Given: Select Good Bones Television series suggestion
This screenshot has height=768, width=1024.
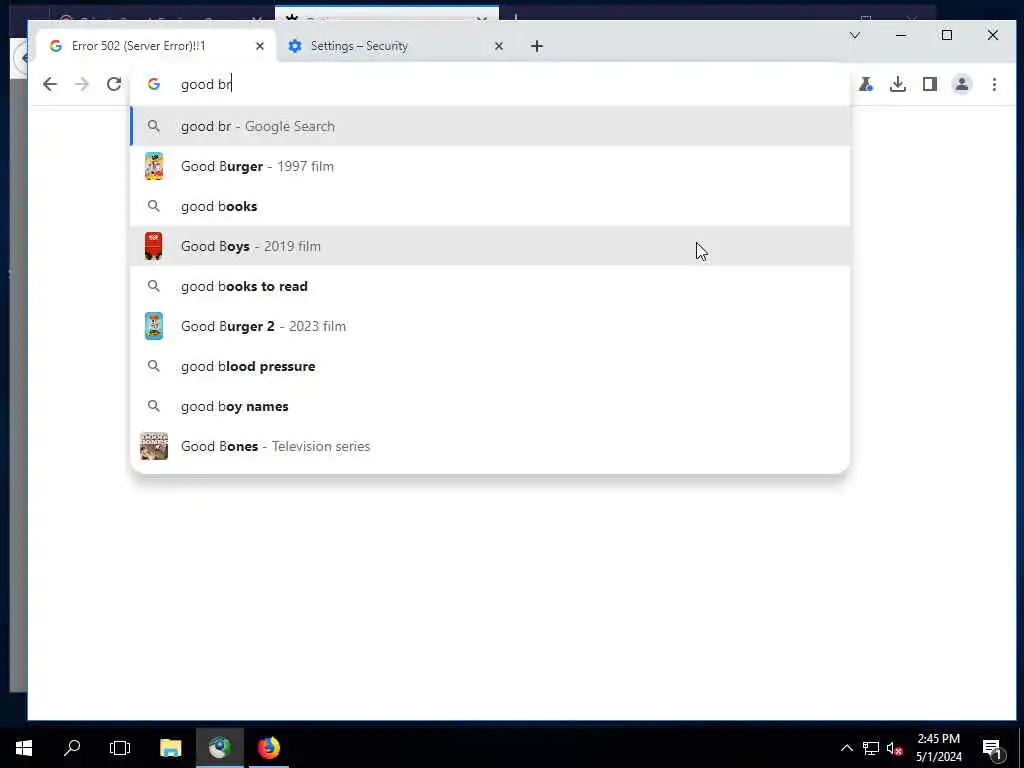Looking at the screenshot, I should coord(490,446).
